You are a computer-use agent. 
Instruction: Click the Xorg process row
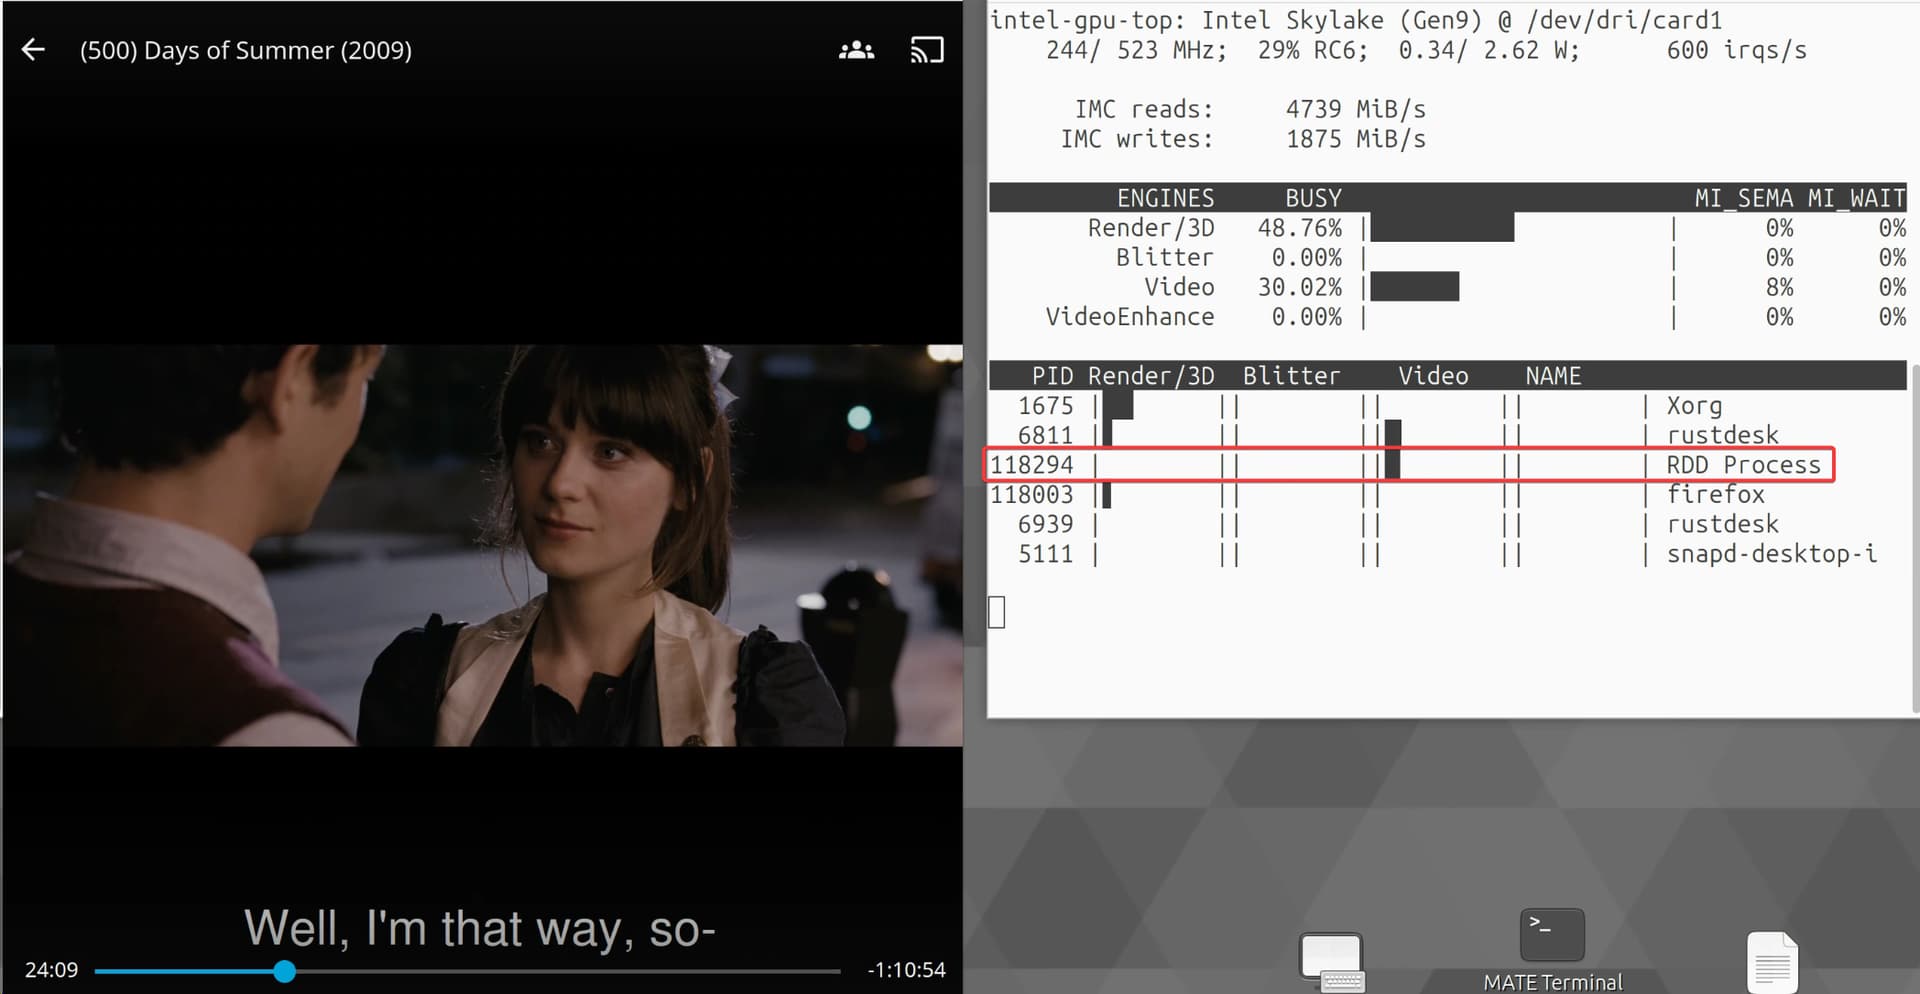click(x=1693, y=406)
